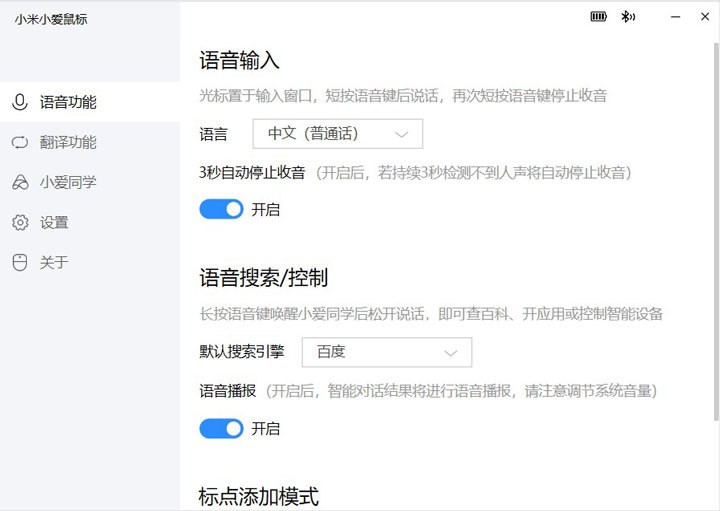
Task: Disable the 3秒自动停止收音 switch
Action: [x=221, y=209]
